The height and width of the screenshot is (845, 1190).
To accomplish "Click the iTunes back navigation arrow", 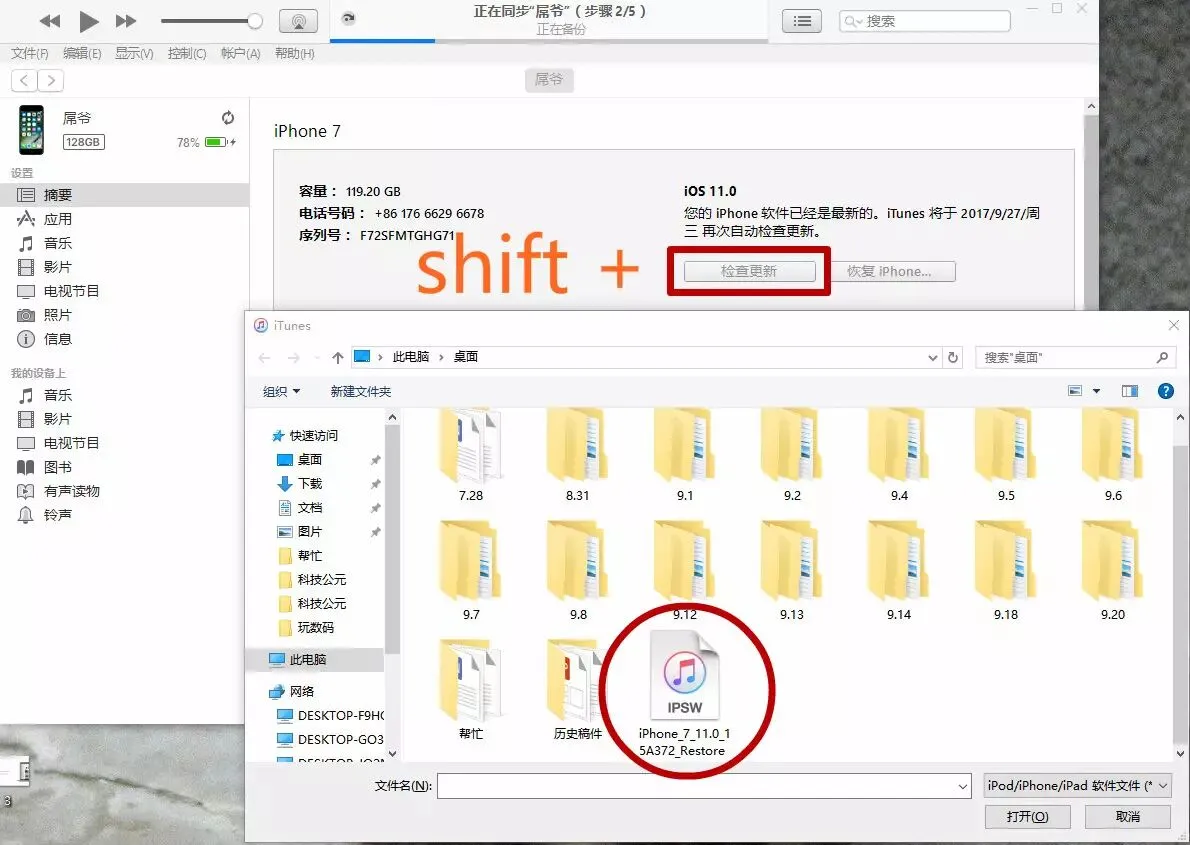I will tap(24, 80).
